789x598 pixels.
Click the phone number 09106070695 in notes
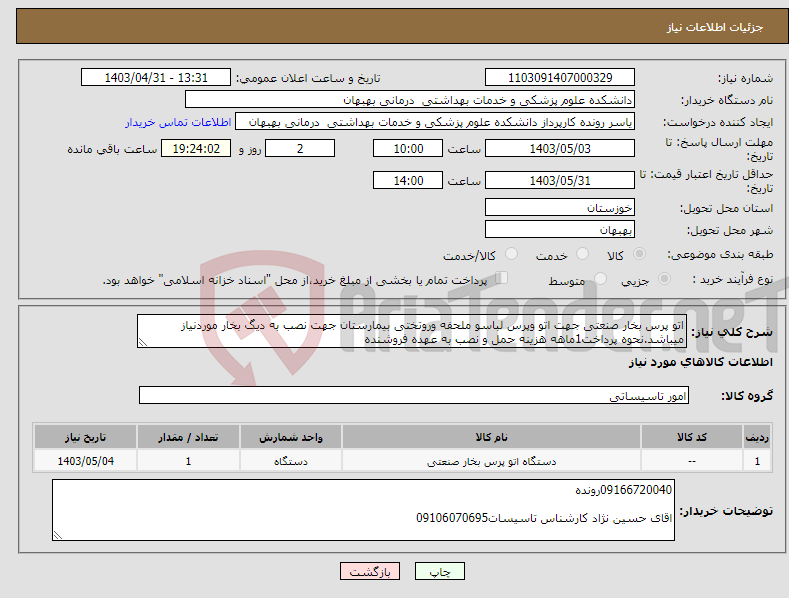[x=452, y=518]
